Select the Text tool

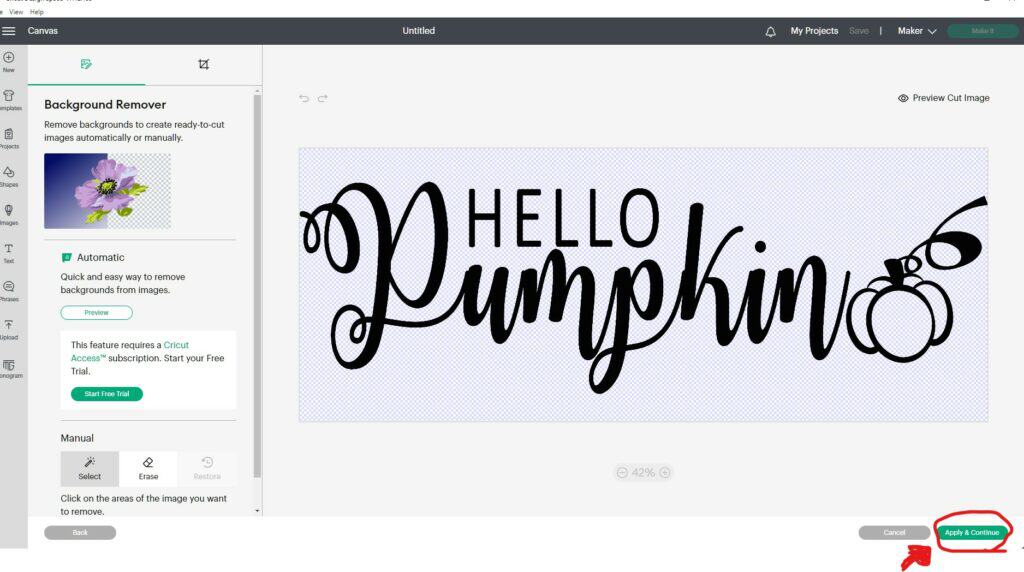pyautogui.click(x=8, y=253)
